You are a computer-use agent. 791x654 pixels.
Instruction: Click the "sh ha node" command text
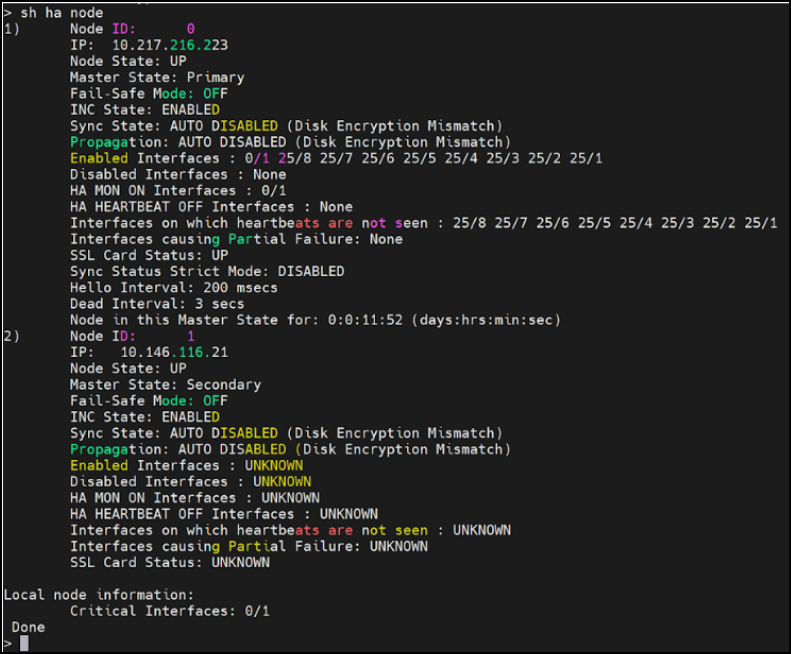[x=61, y=13]
